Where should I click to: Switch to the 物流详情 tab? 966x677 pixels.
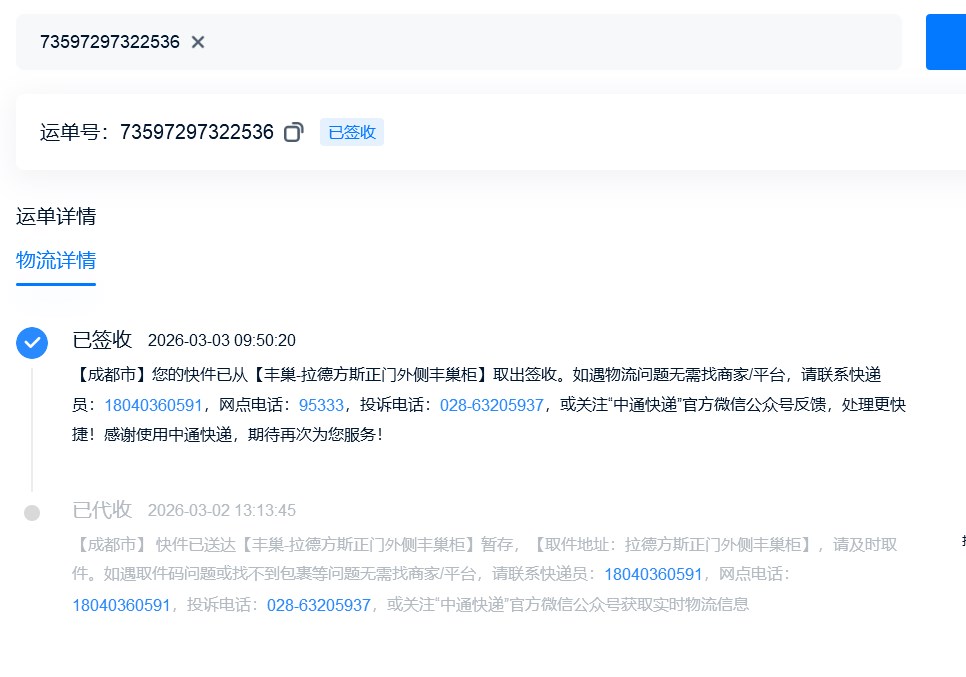[x=56, y=261]
